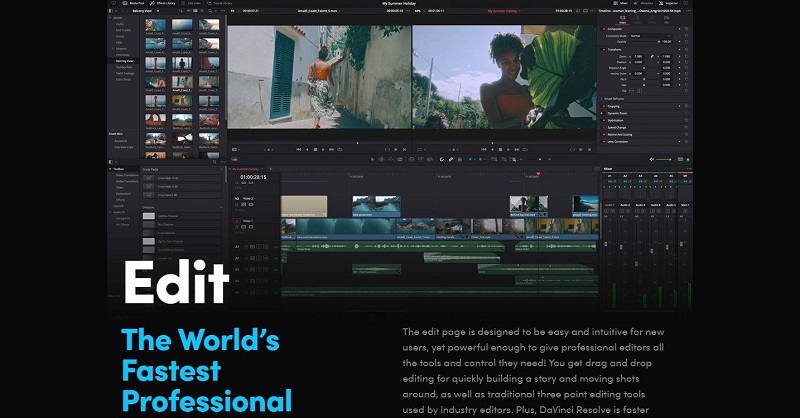
Task: Switch to the Video tab in Inspector
Action: coord(622,19)
